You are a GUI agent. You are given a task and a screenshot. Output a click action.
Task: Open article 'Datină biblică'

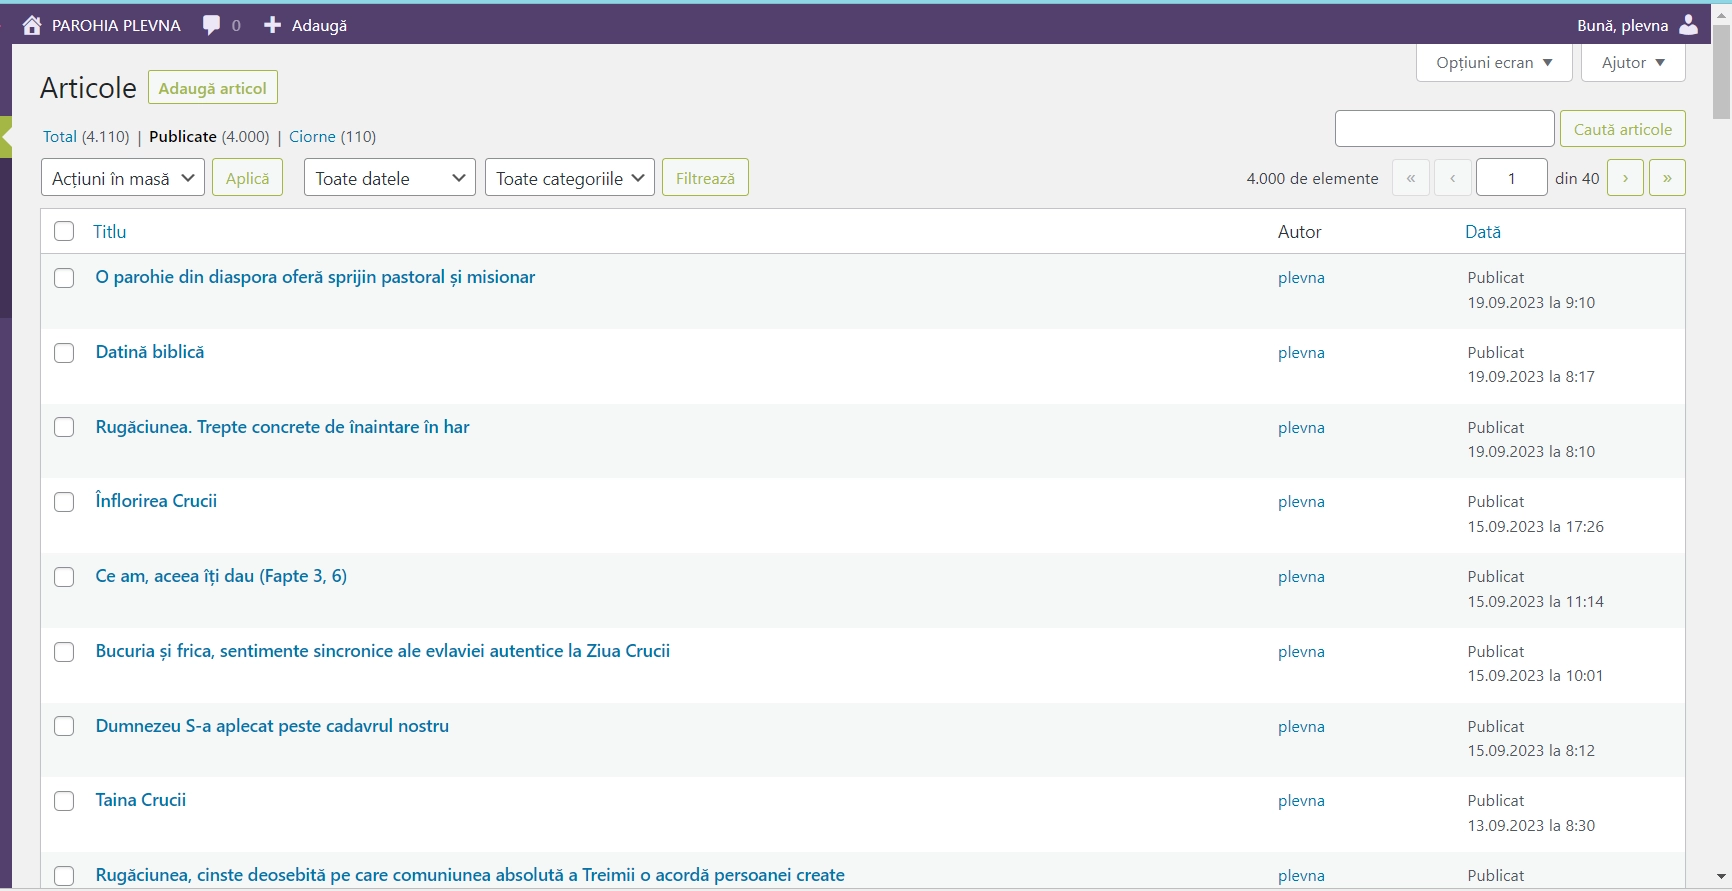(150, 352)
